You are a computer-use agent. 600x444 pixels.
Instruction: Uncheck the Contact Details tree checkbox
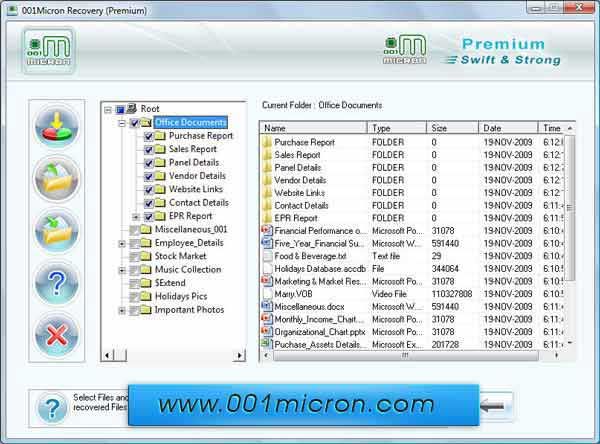click(149, 203)
